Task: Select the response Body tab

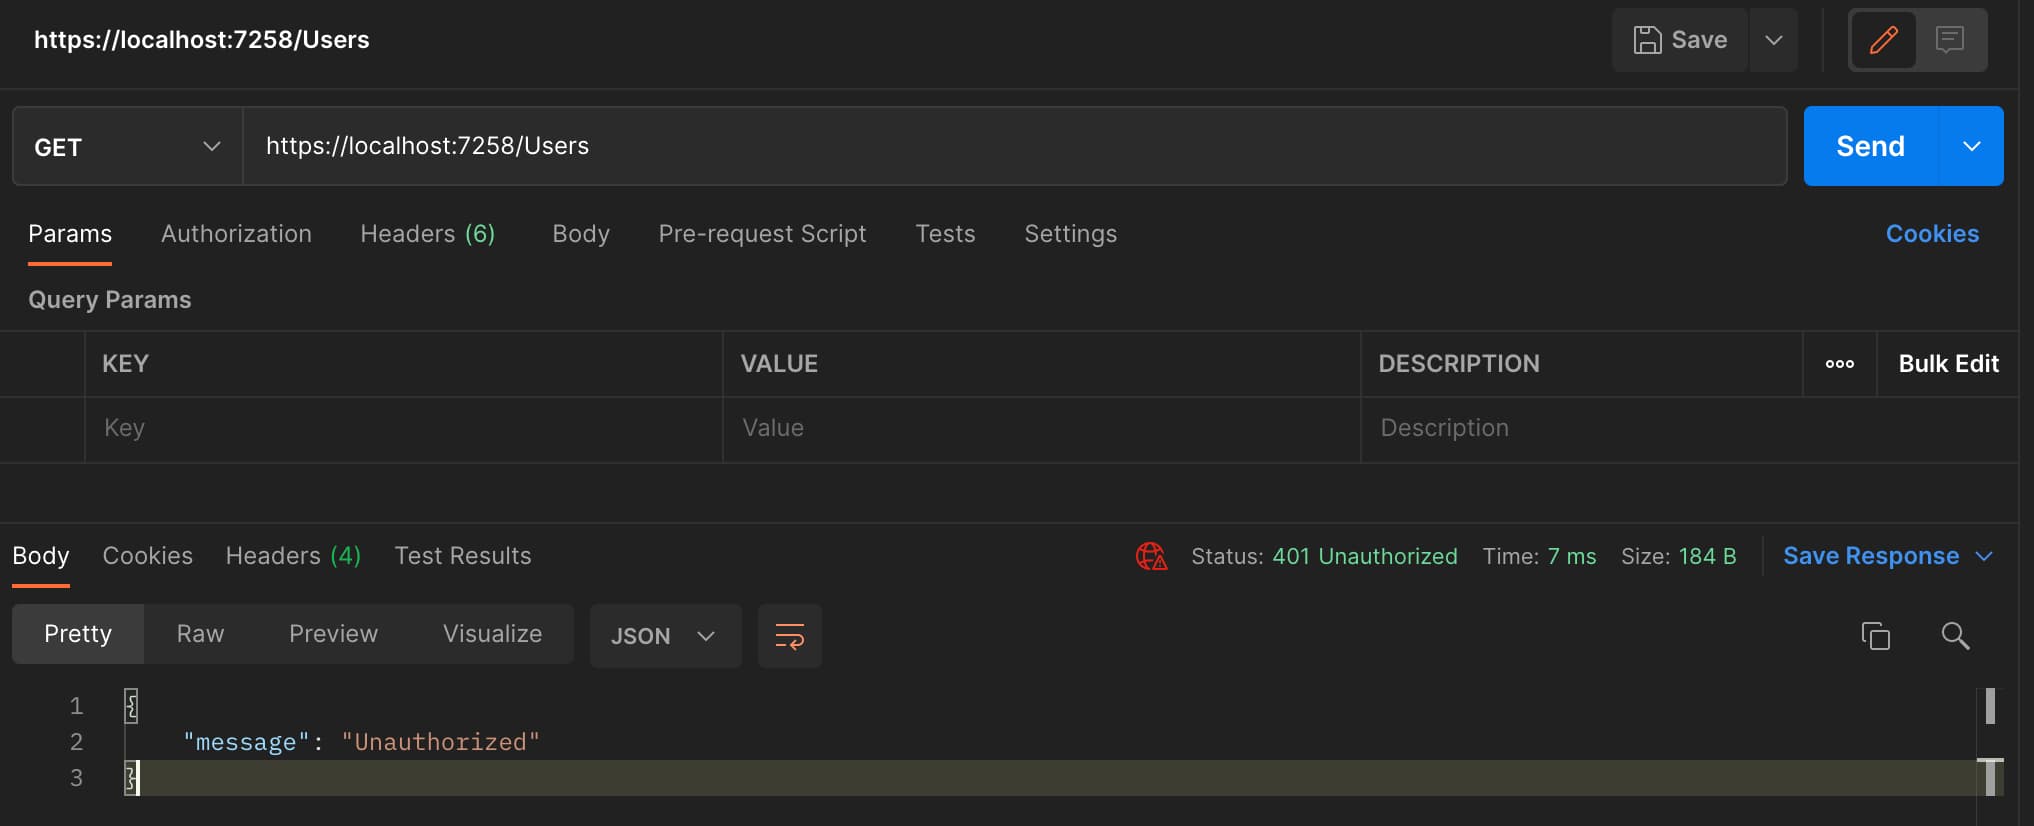Action: (x=41, y=556)
